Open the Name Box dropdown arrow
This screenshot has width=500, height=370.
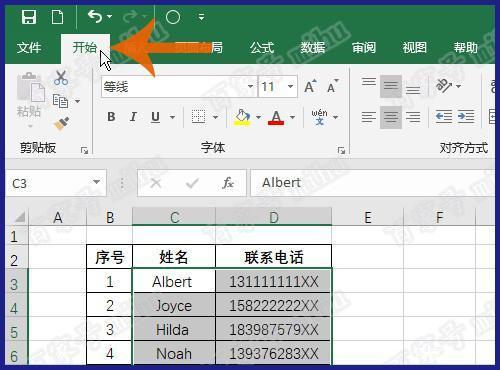tap(97, 182)
